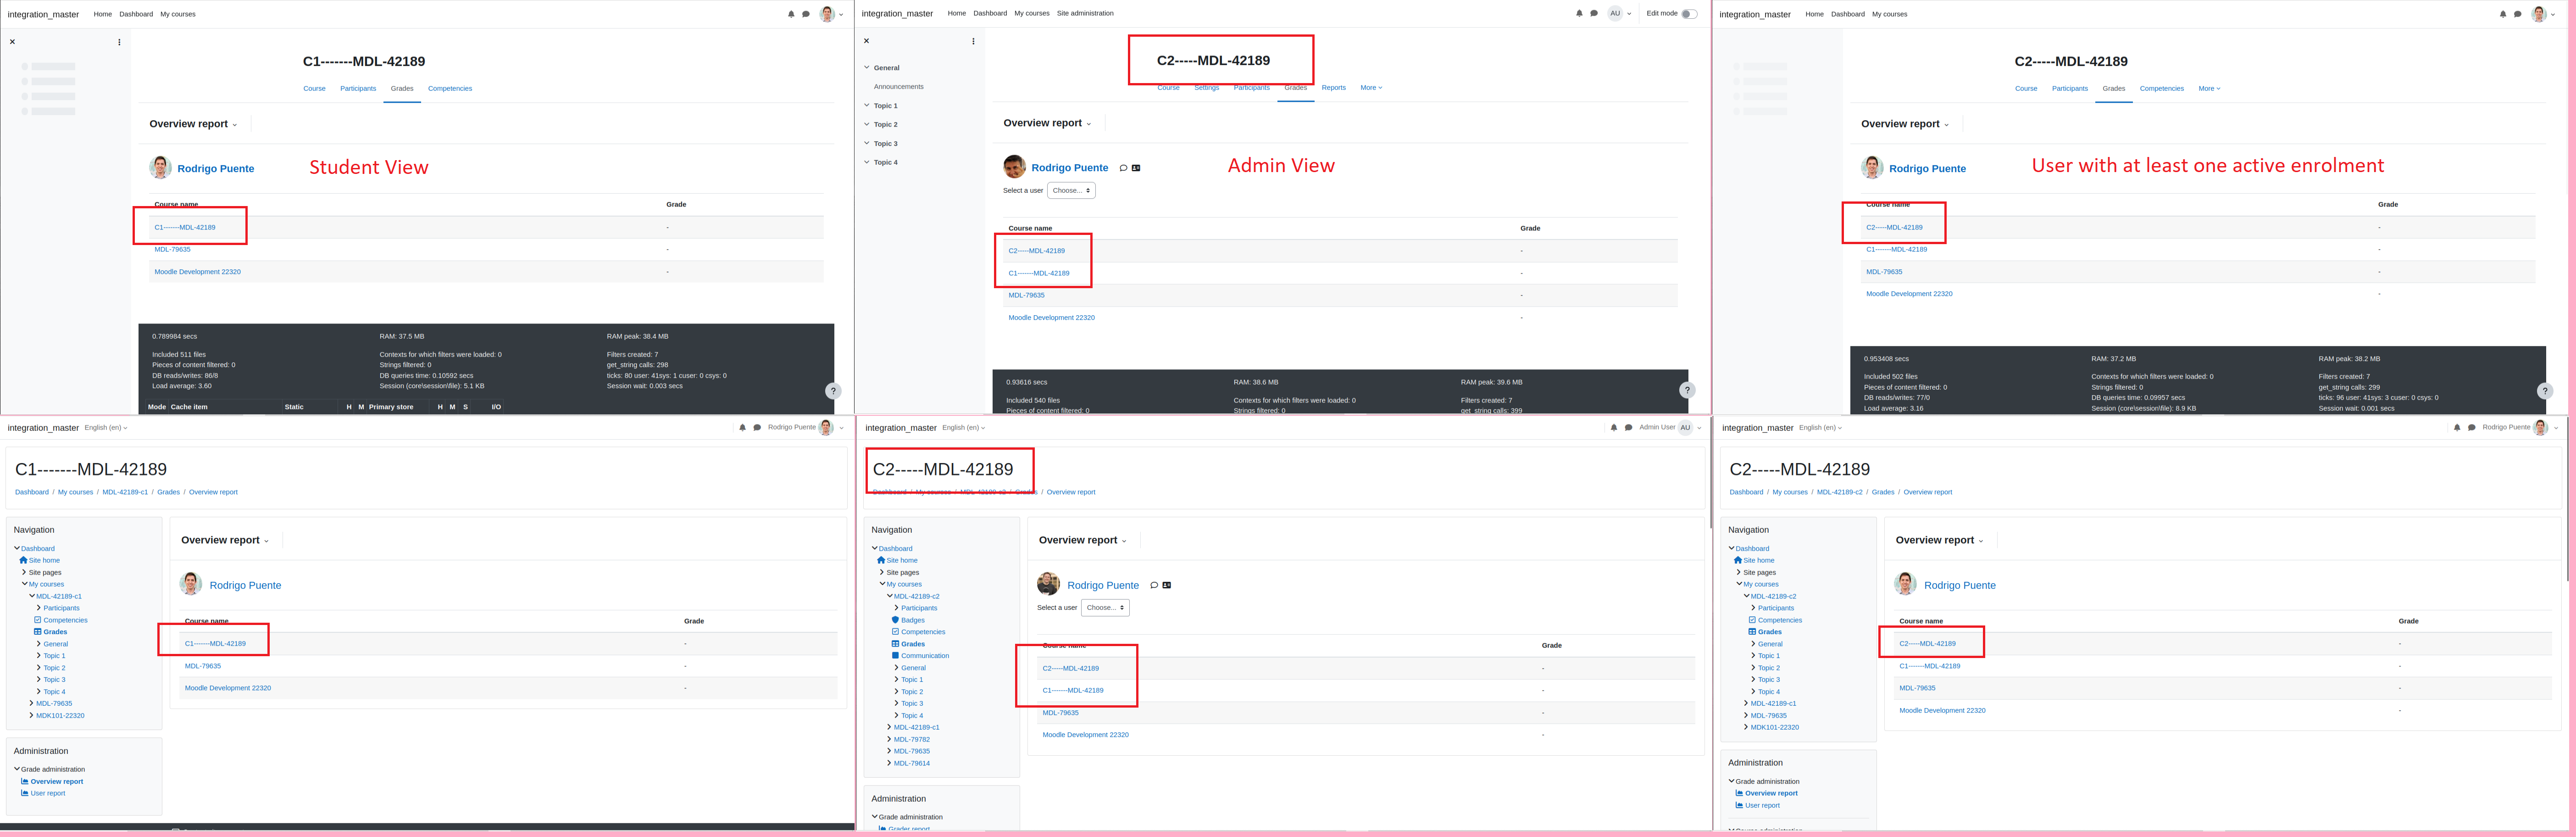The image size is (2576, 837).
Task: Open Topic 2 in classic C1 navigation tree
Action: (x=54, y=668)
